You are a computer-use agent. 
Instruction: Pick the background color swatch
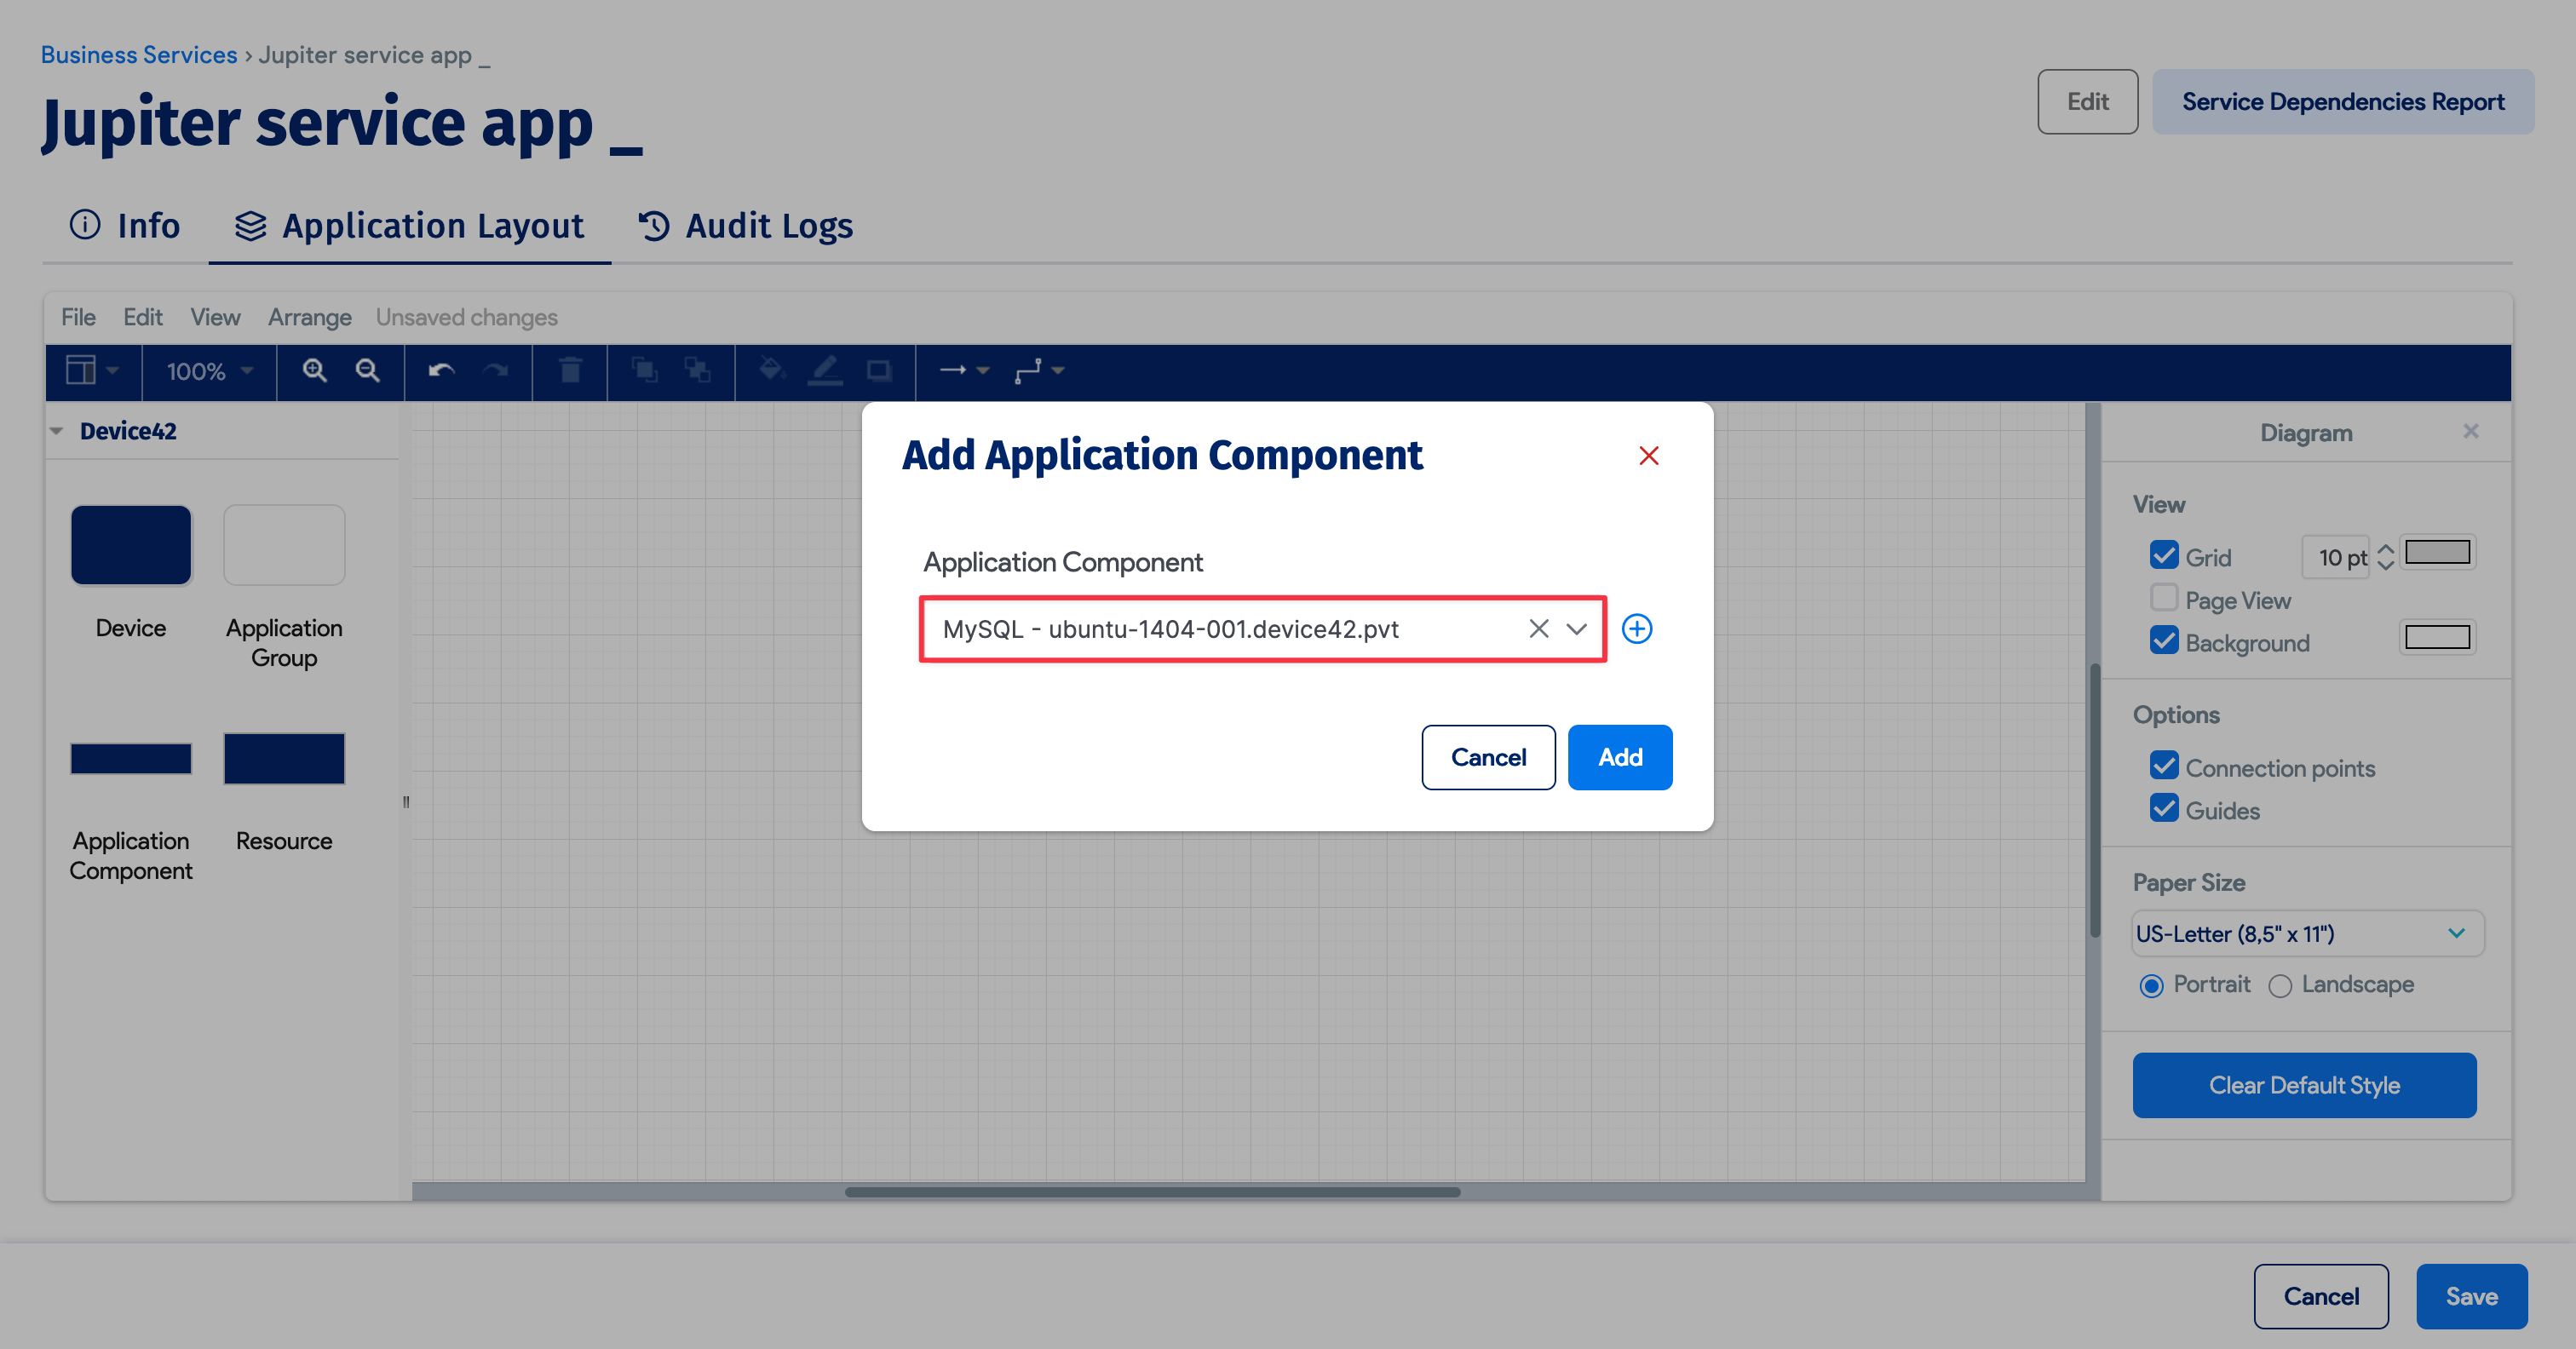2437,637
